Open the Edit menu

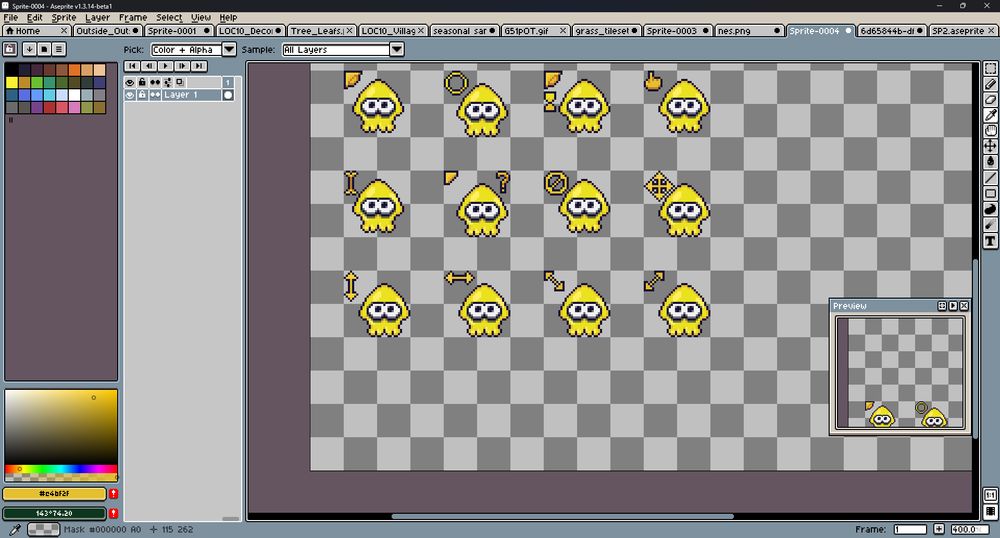[34, 17]
